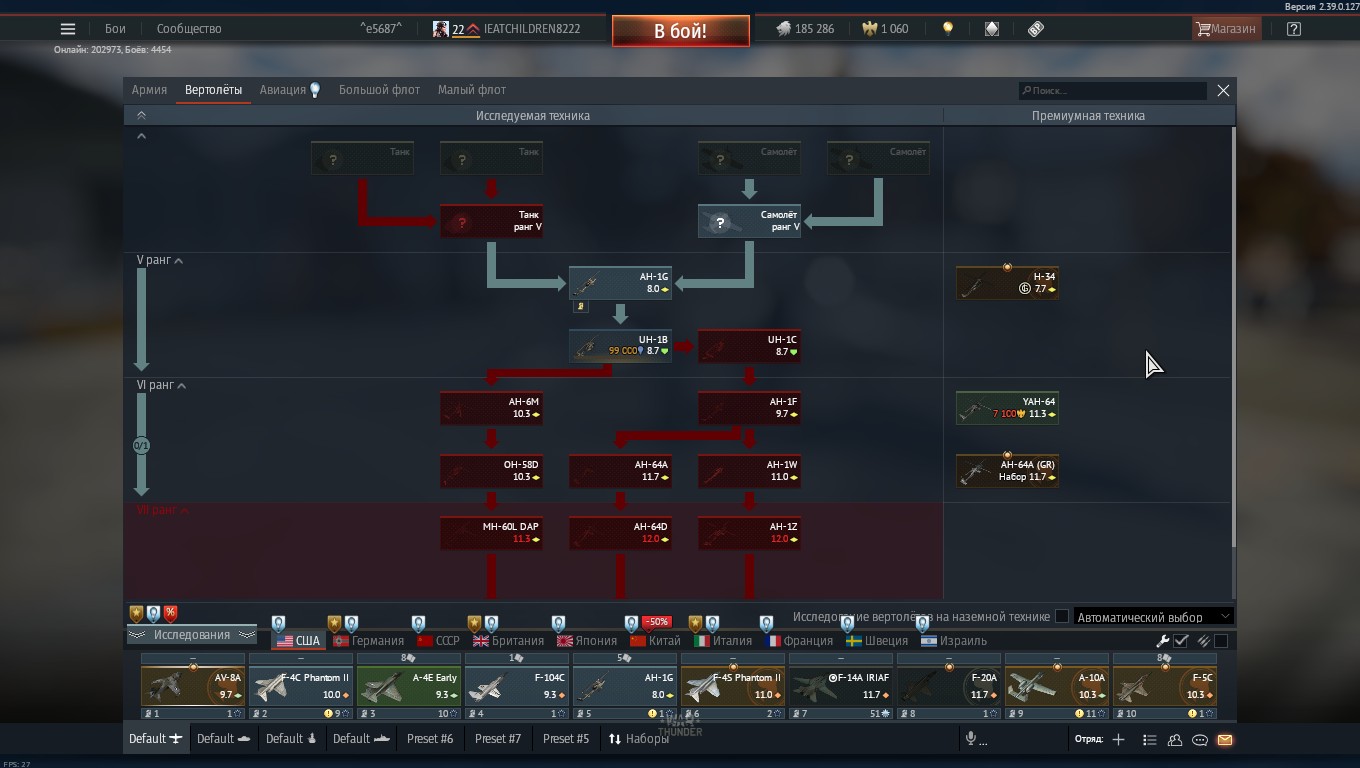
Task: Open the hamburger main menu
Action: tap(68, 29)
